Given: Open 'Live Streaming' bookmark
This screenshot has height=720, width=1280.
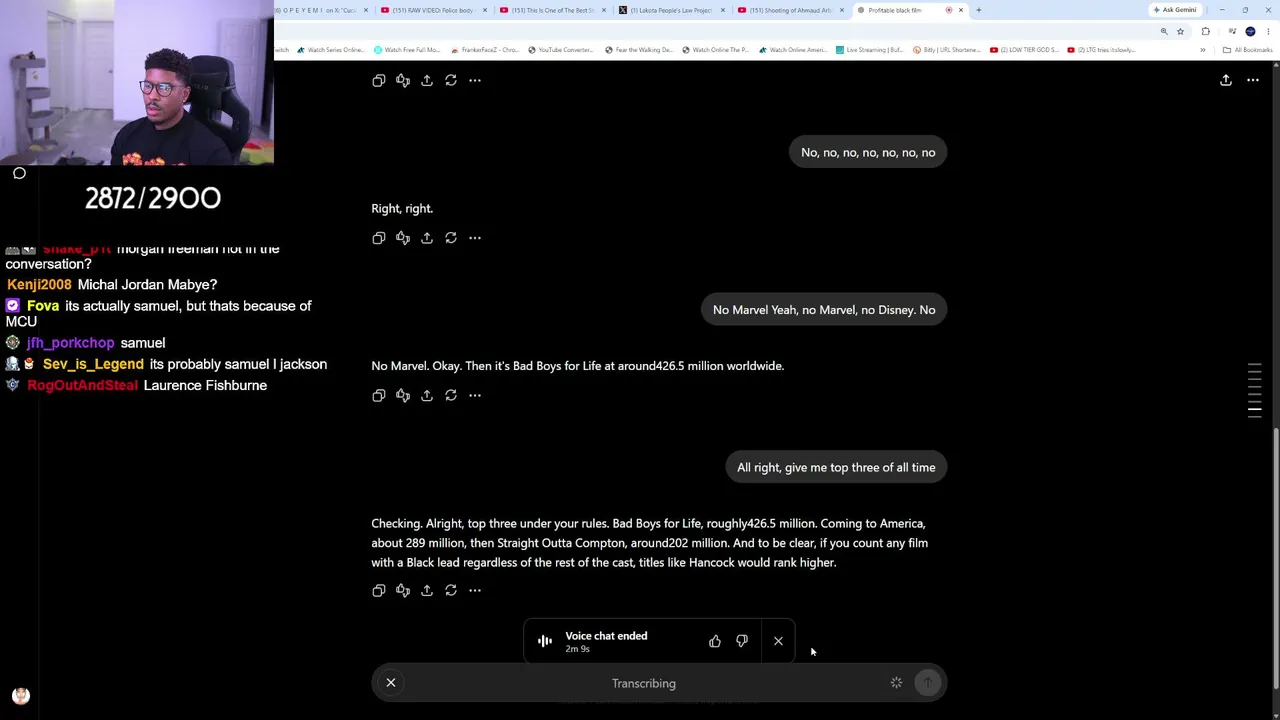Looking at the screenshot, I should tap(870, 50).
